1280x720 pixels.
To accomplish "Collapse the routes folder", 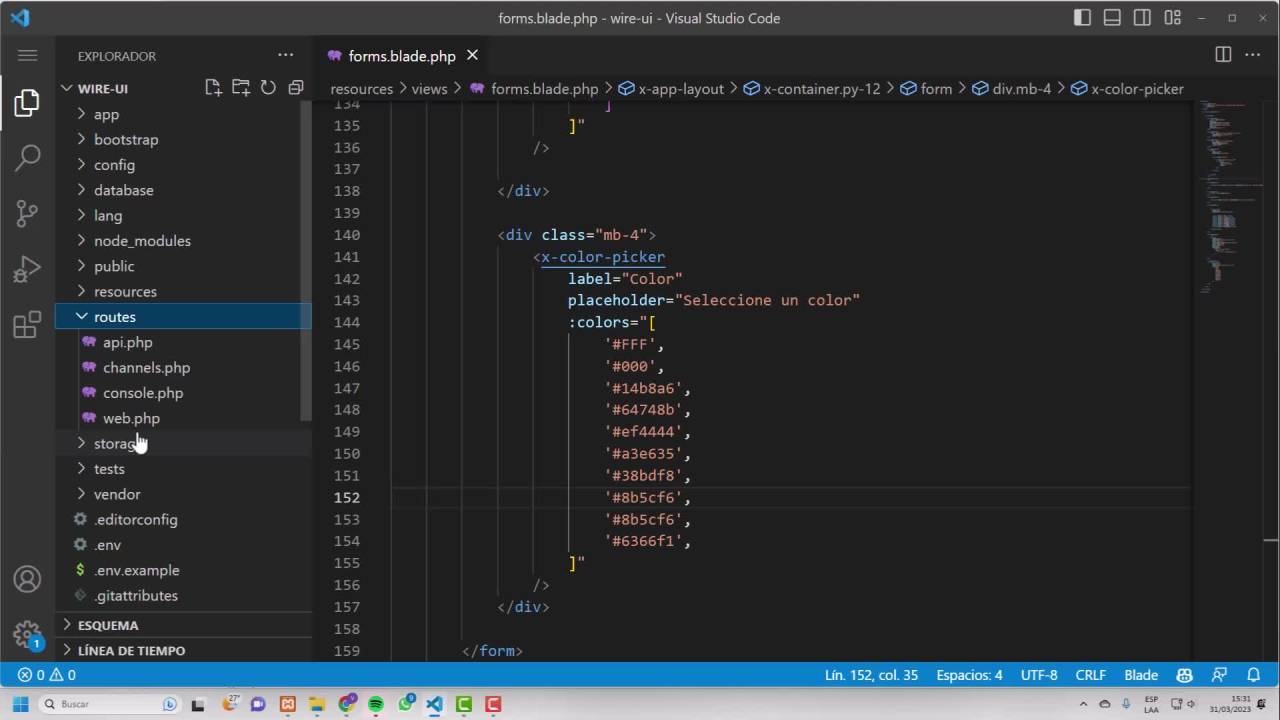I will [183, 317].
